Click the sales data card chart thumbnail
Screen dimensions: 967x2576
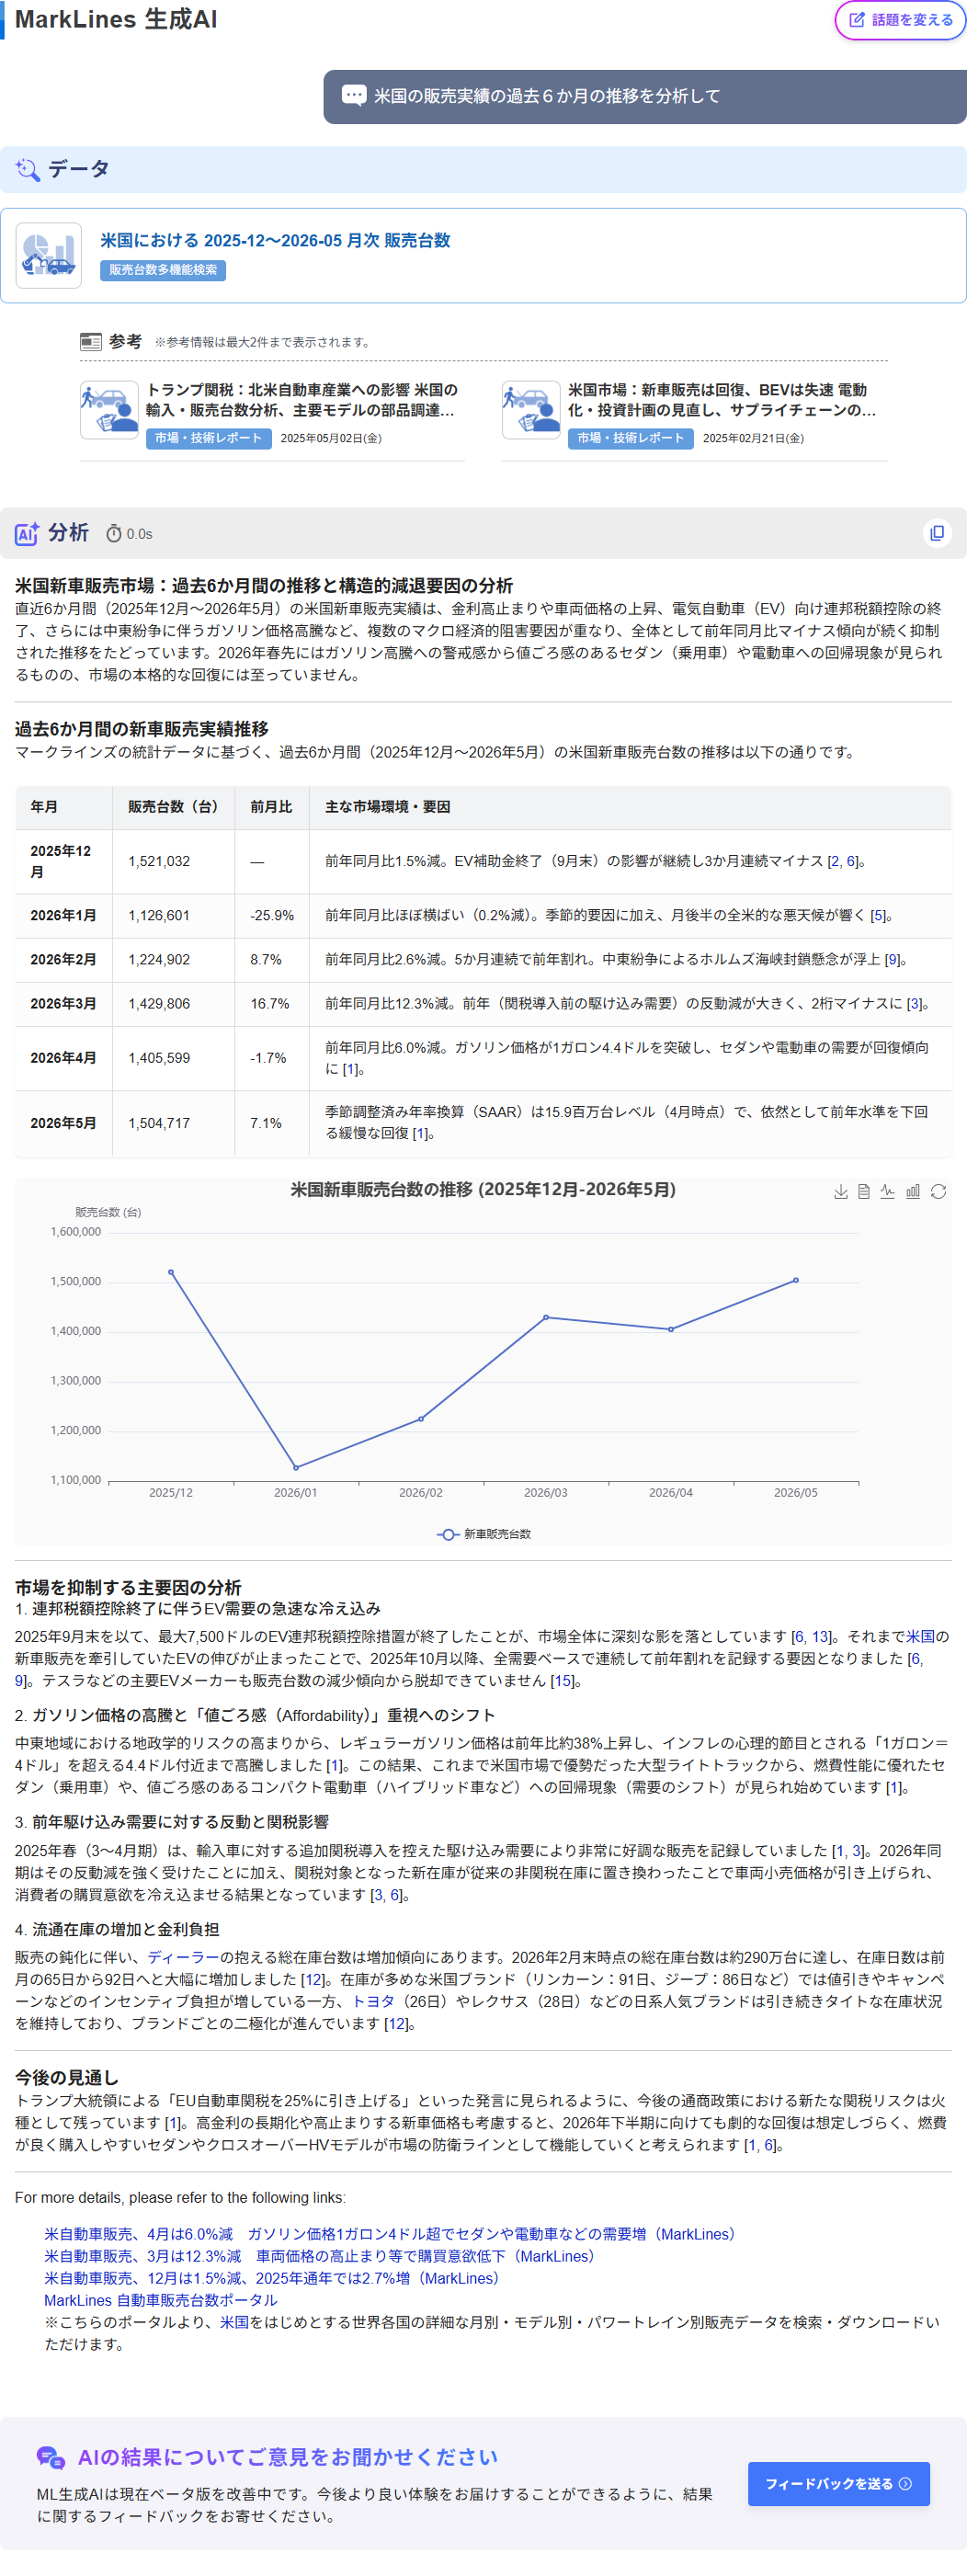point(49,255)
